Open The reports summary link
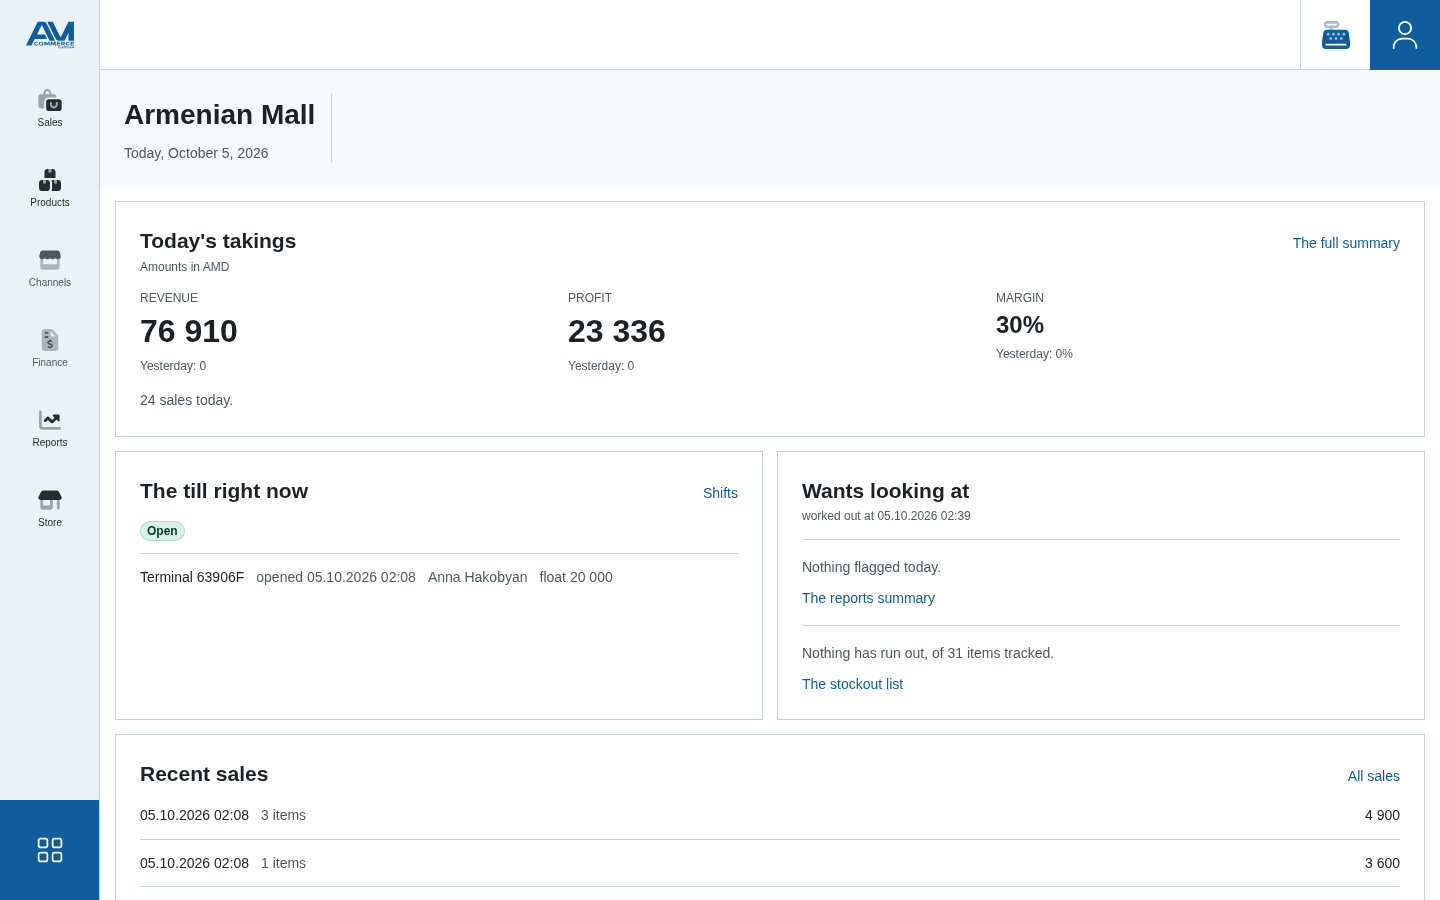Screen dimensions: 1440x900 [x=868, y=598]
